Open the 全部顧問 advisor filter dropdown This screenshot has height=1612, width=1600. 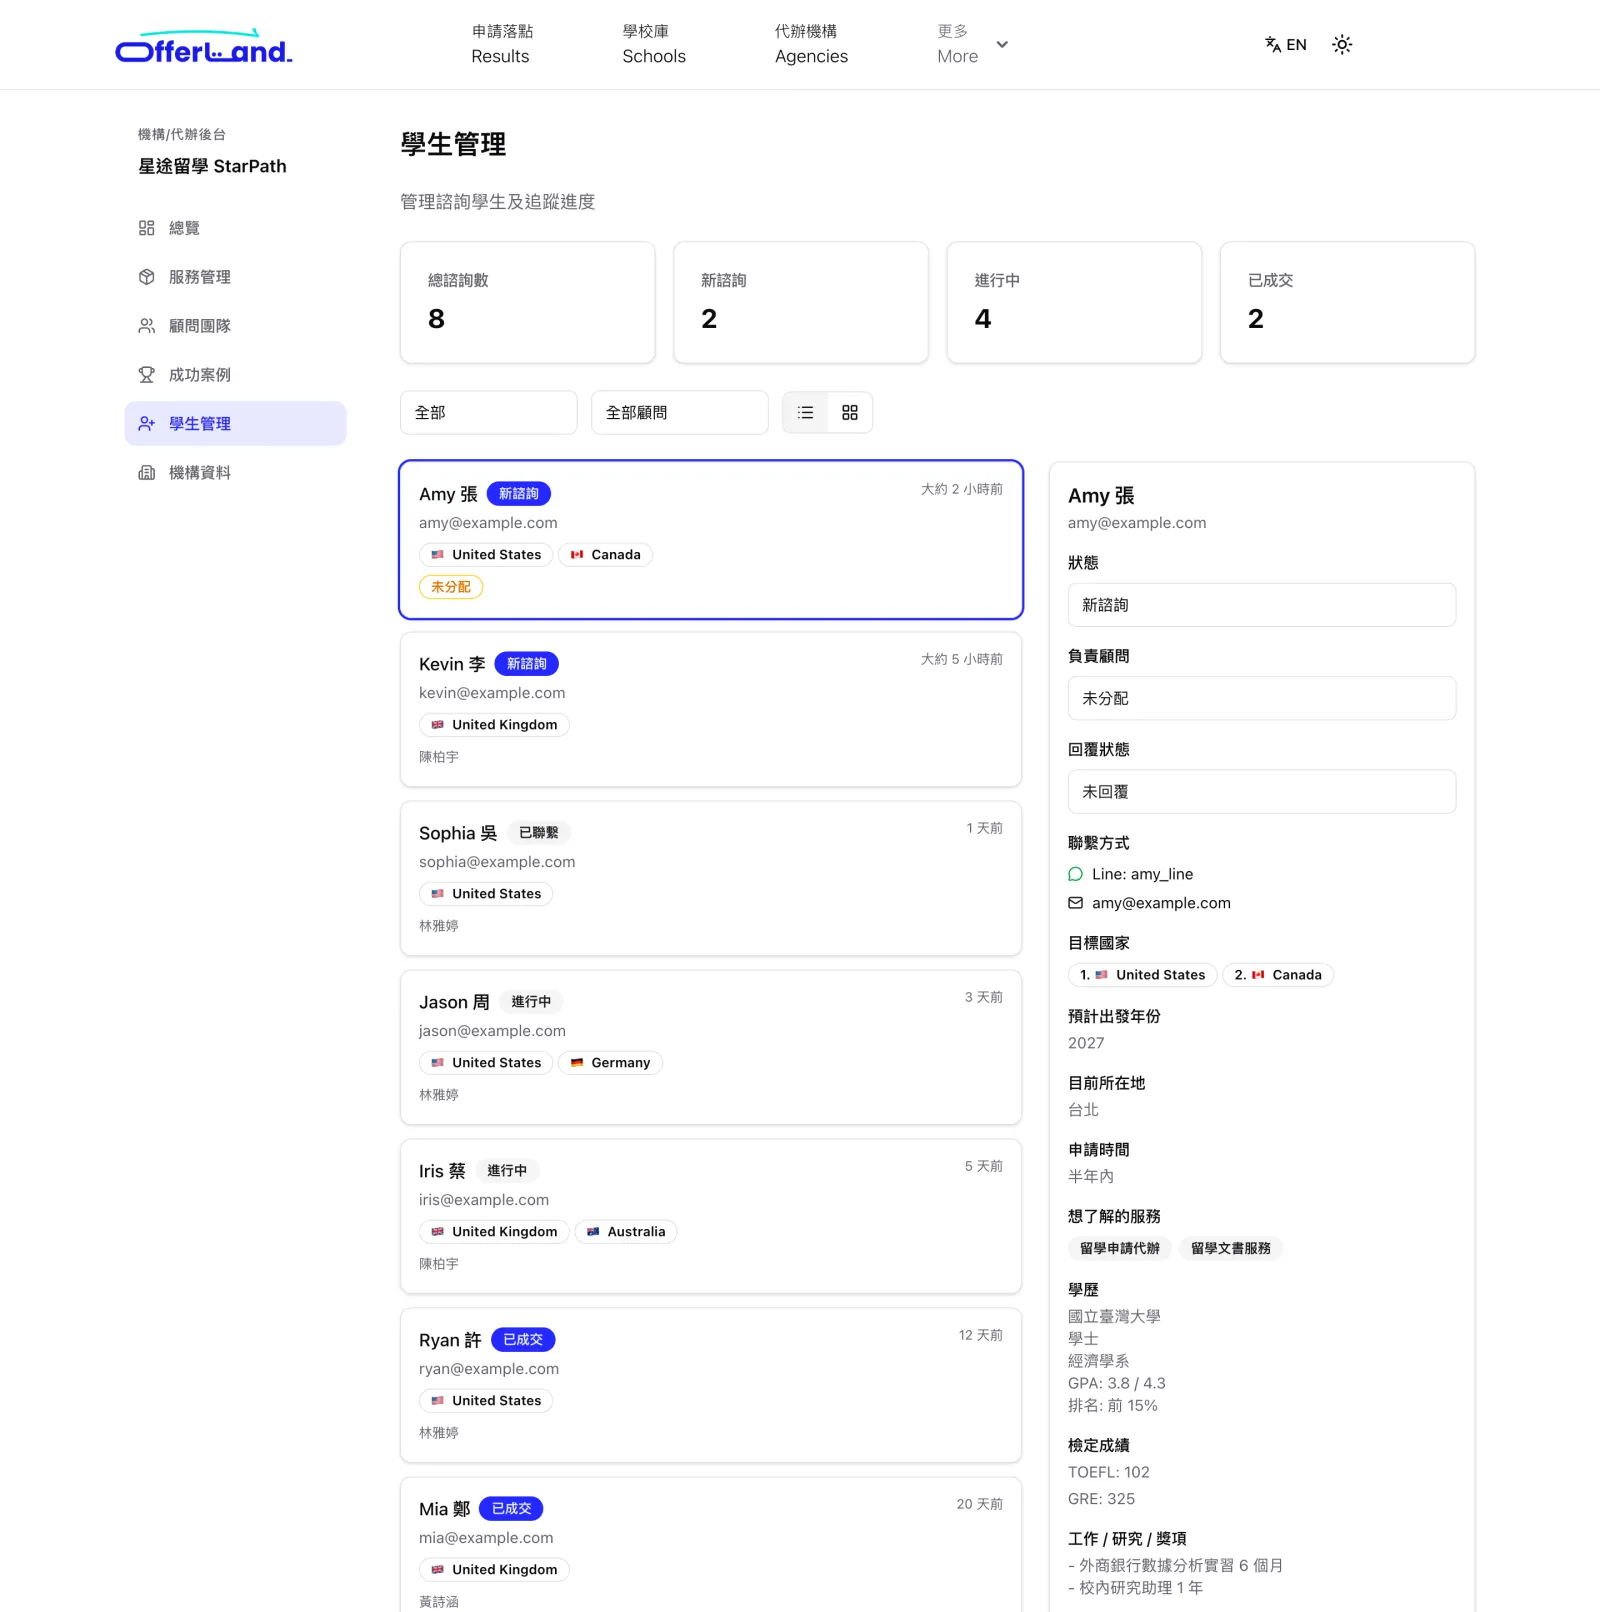point(680,413)
